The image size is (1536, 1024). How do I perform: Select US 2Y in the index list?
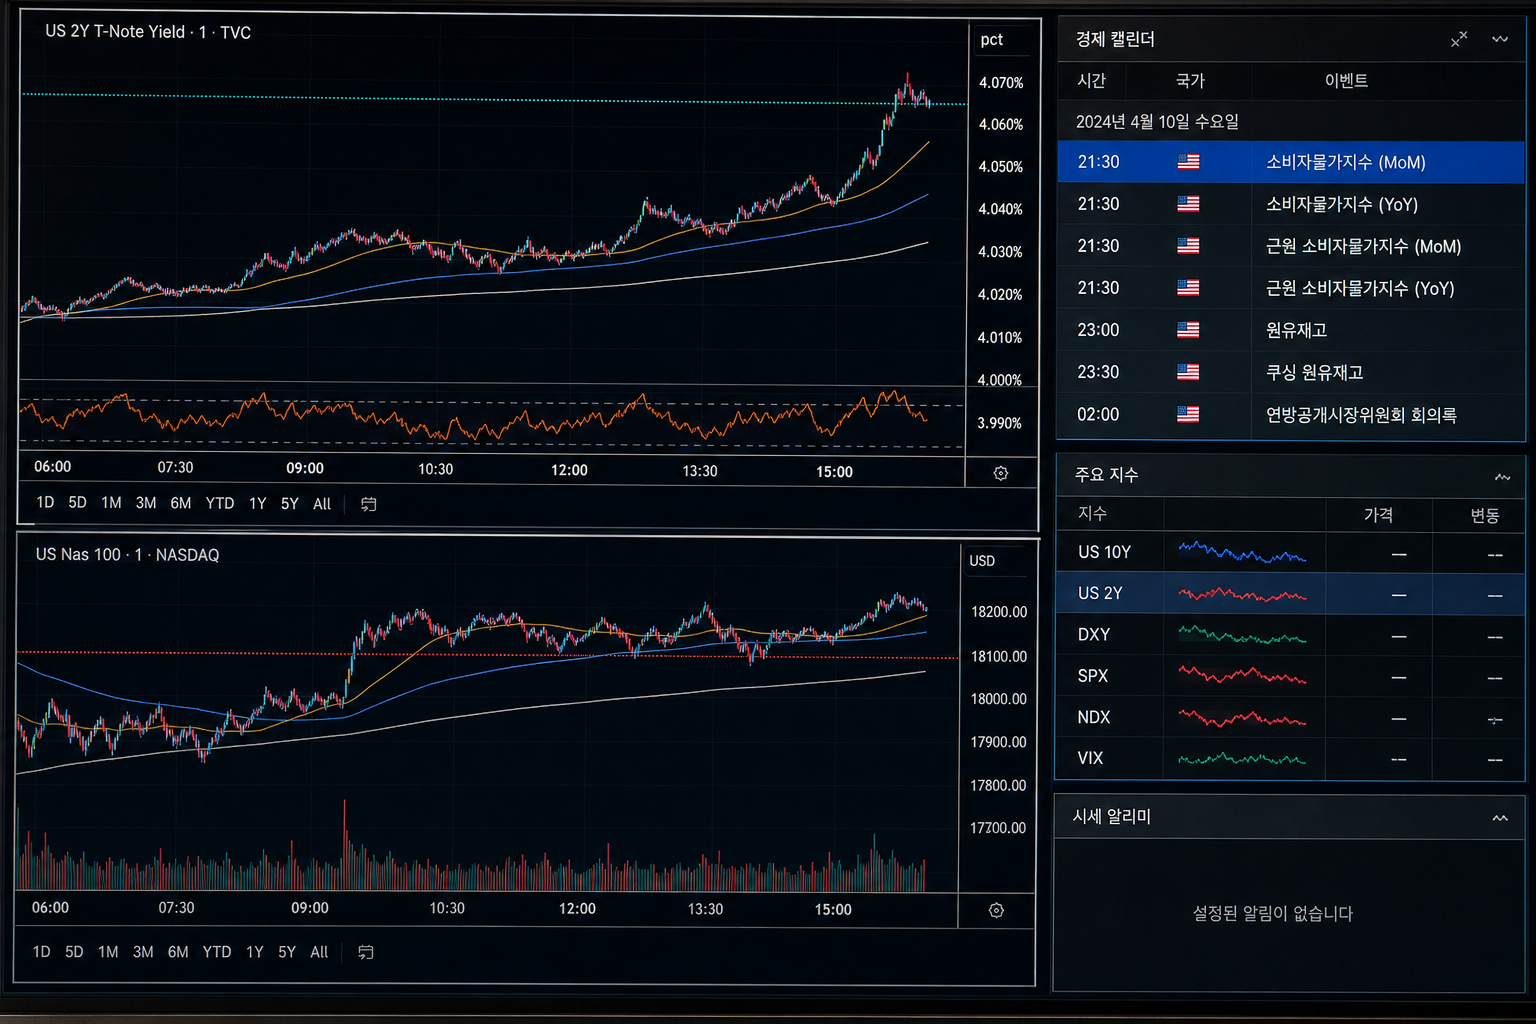[1290, 594]
